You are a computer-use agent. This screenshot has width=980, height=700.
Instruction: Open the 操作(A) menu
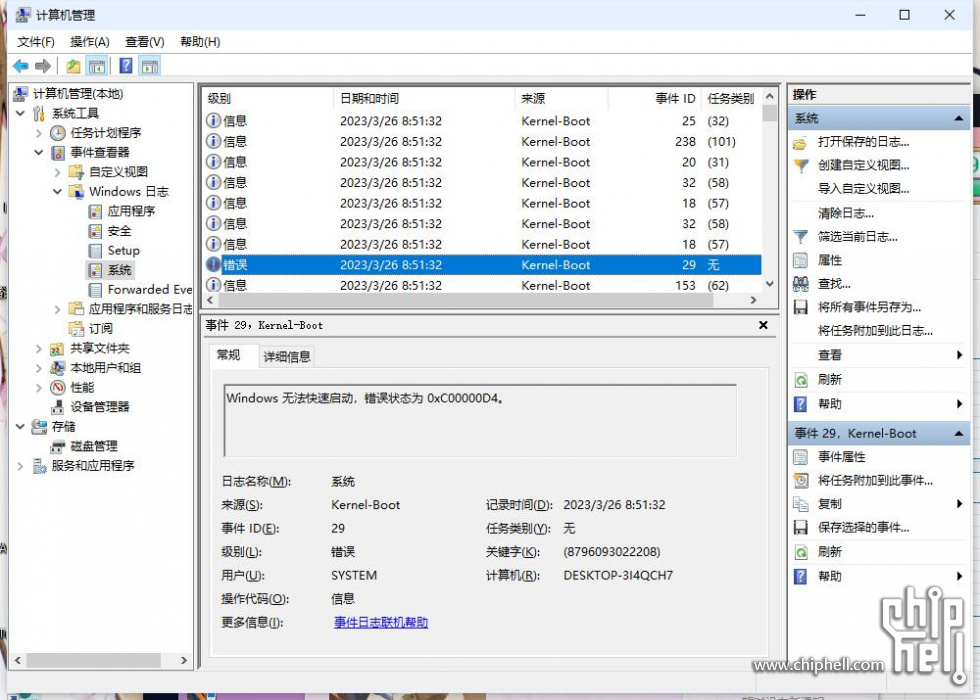(89, 42)
